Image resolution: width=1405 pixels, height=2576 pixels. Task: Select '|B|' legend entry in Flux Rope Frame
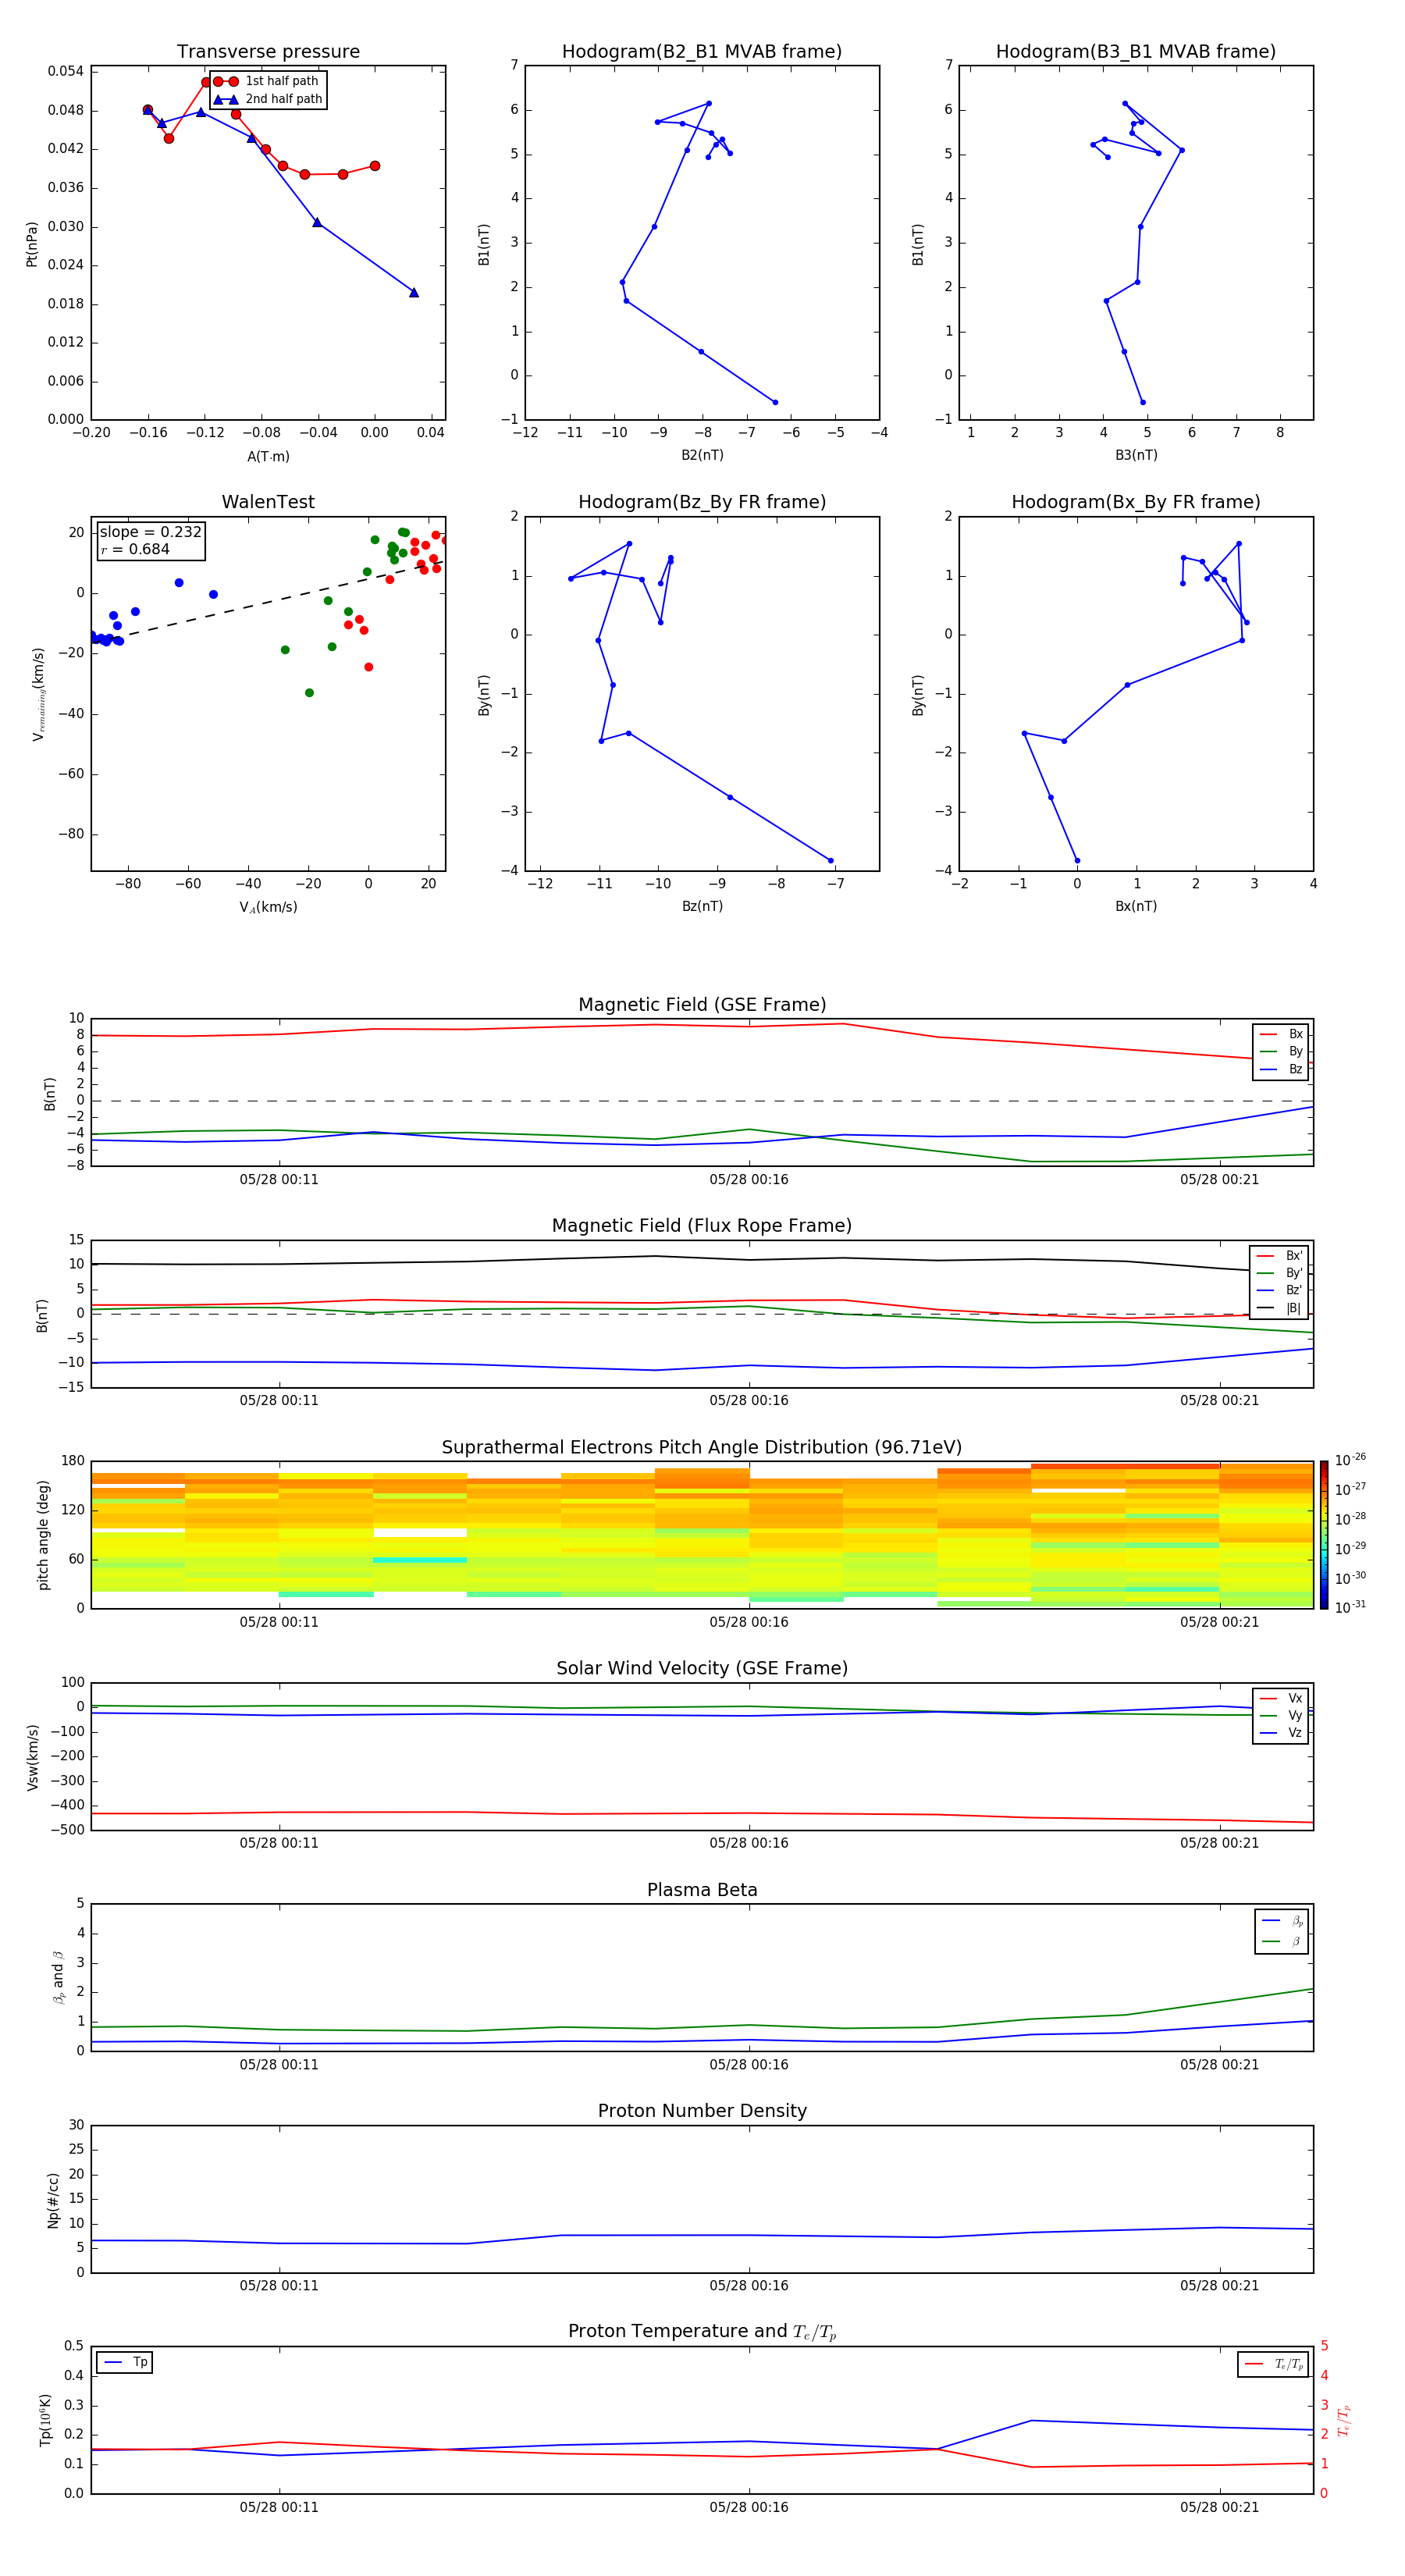tap(1280, 1308)
